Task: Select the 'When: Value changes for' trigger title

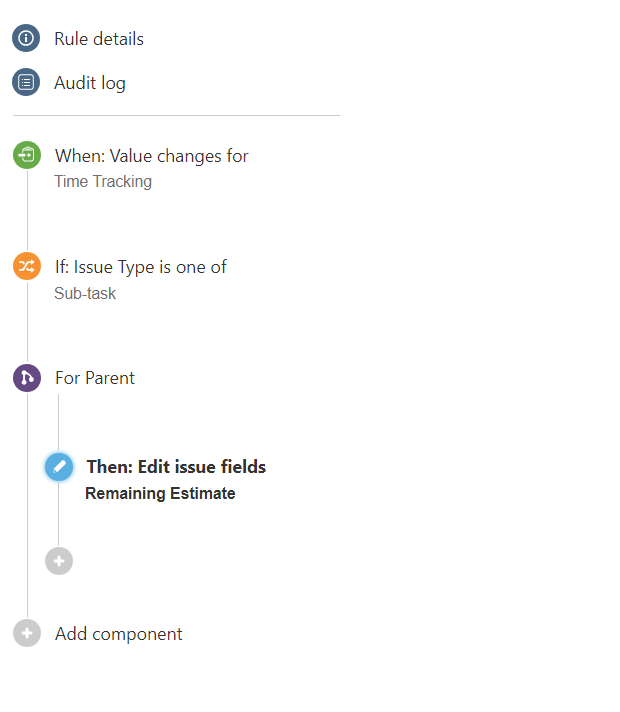Action: (x=152, y=156)
